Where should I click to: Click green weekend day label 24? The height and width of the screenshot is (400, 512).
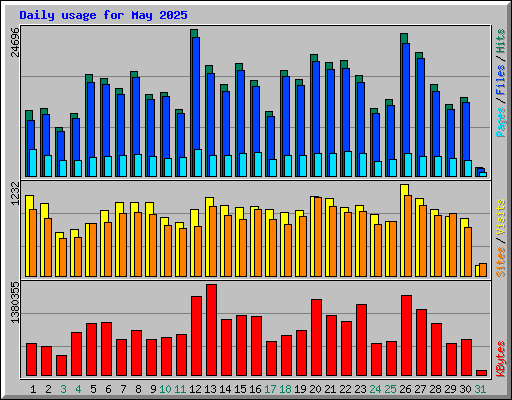(375, 389)
